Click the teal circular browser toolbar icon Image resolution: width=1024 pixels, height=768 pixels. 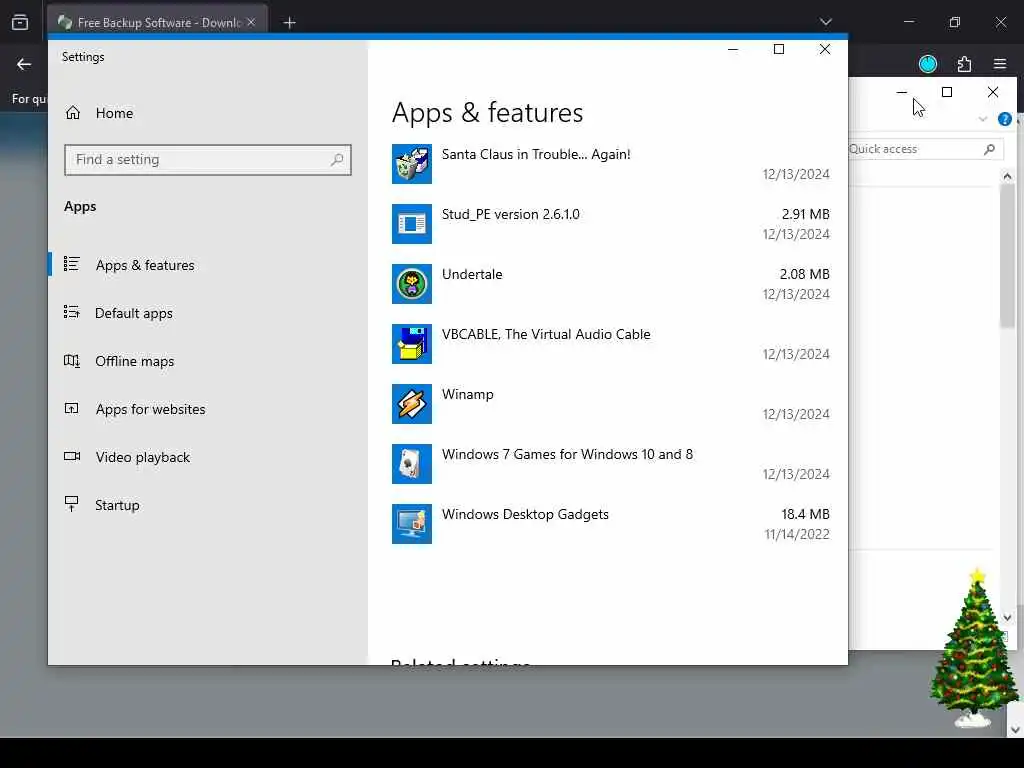[x=928, y=64]
